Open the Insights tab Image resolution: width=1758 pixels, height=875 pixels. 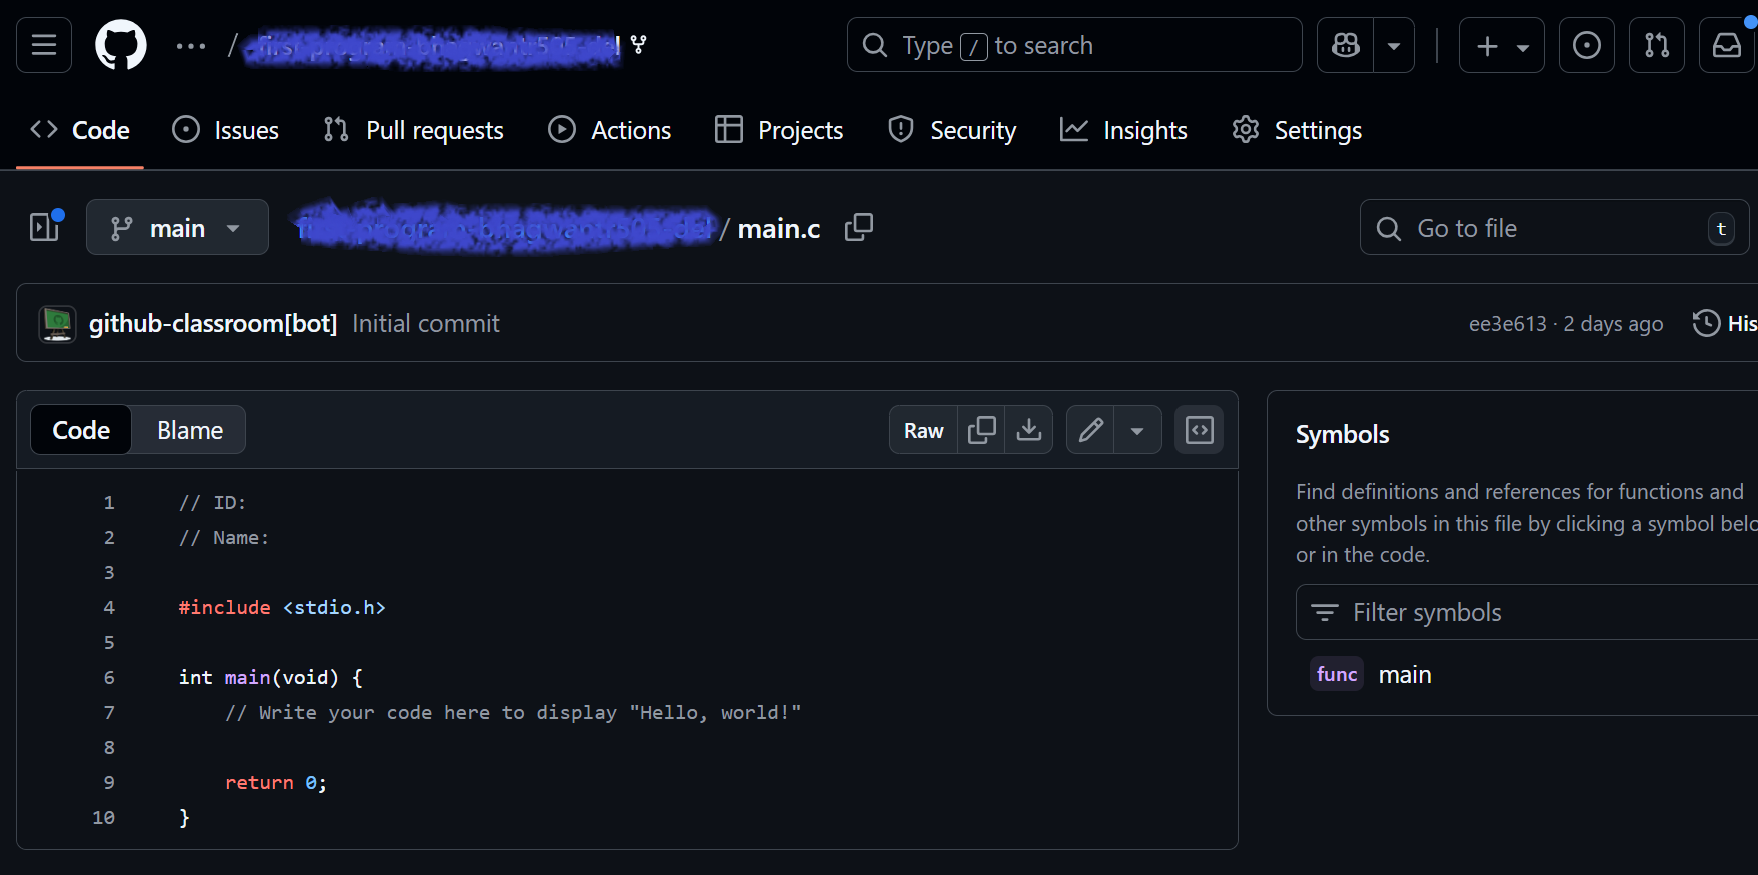(x=1124, y=130)
